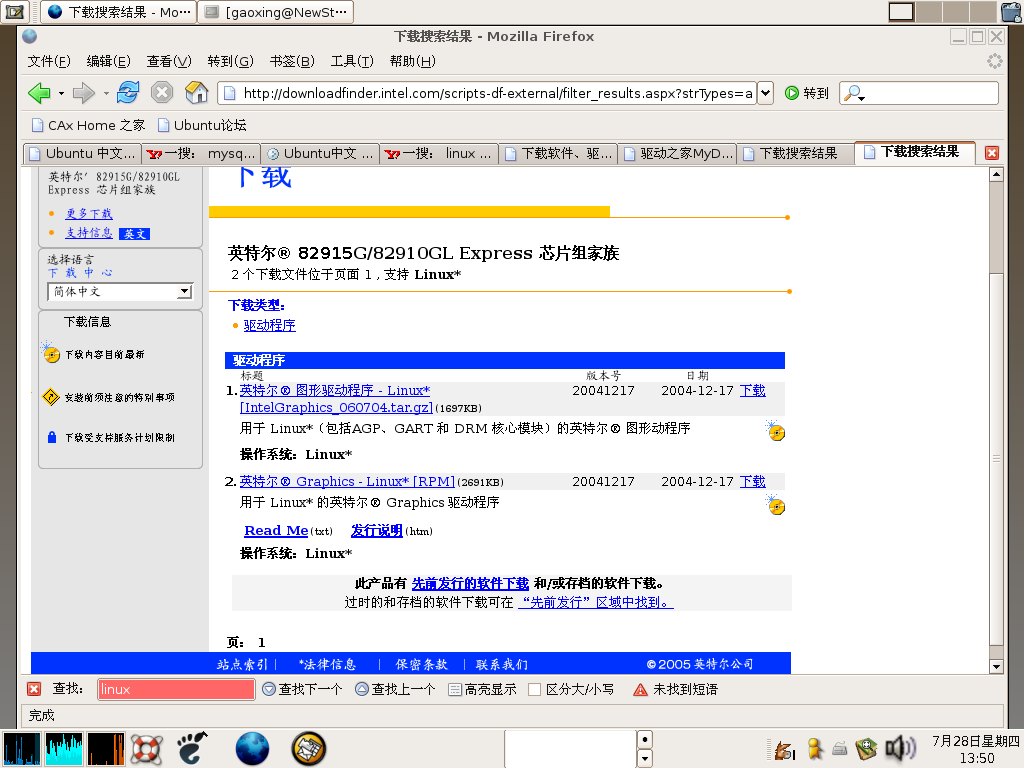
Task: Open the language selection combo box
Action: pos(120,292)
